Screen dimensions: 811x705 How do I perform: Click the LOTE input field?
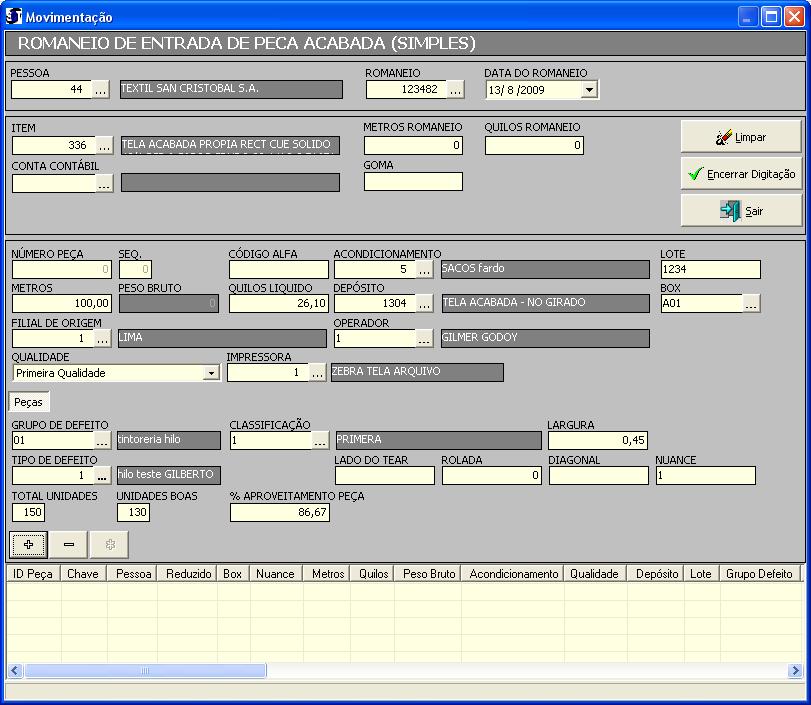(710, 270)
